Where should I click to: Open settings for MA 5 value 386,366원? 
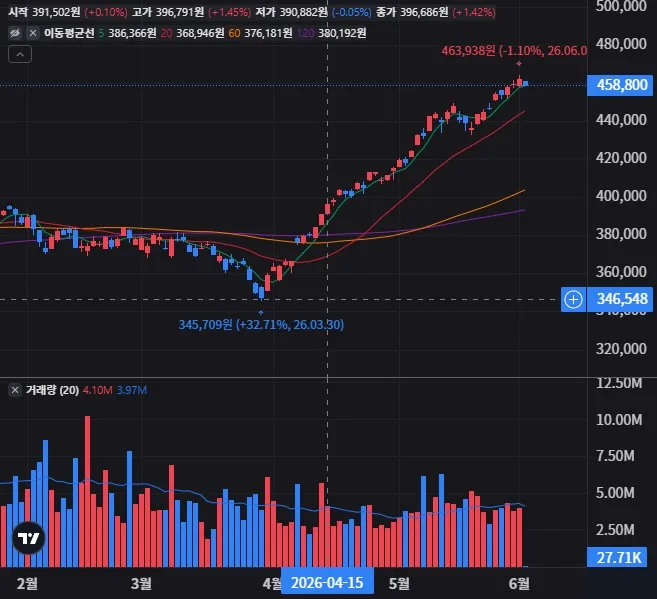[132, 33]
